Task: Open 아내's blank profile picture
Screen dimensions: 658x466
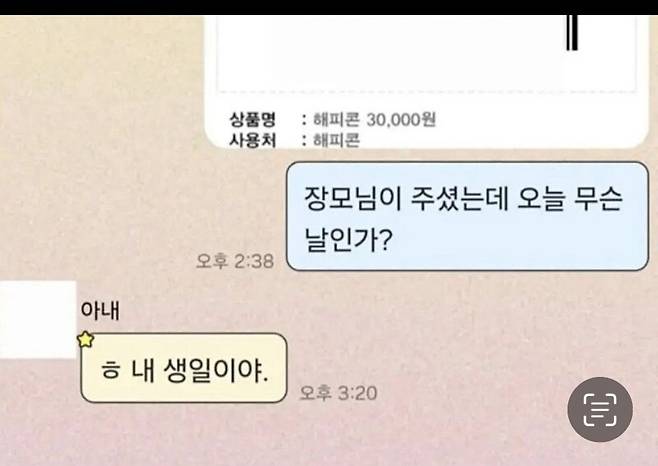Action: click(x=38, y=319)
